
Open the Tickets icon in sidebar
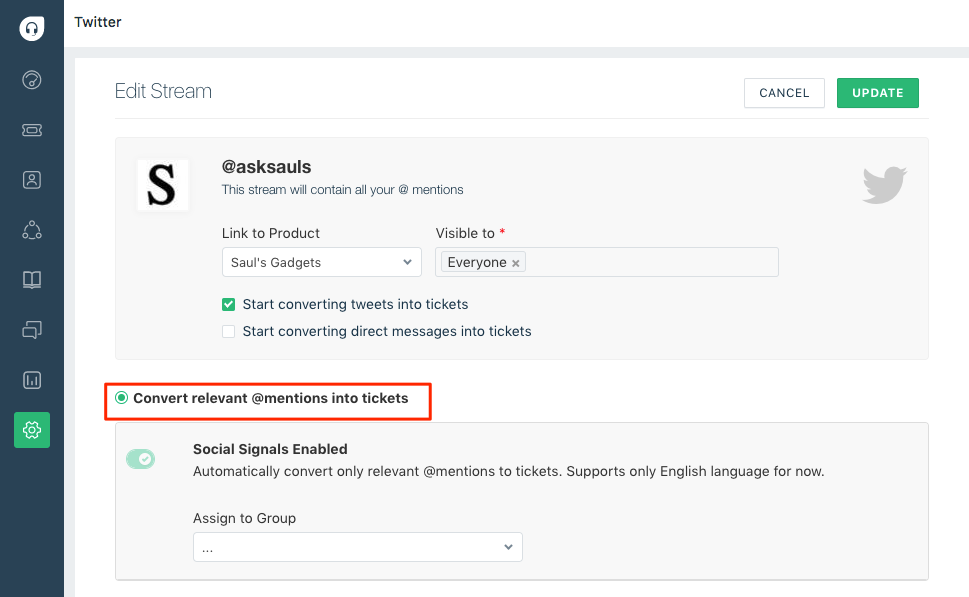point(32,130)
